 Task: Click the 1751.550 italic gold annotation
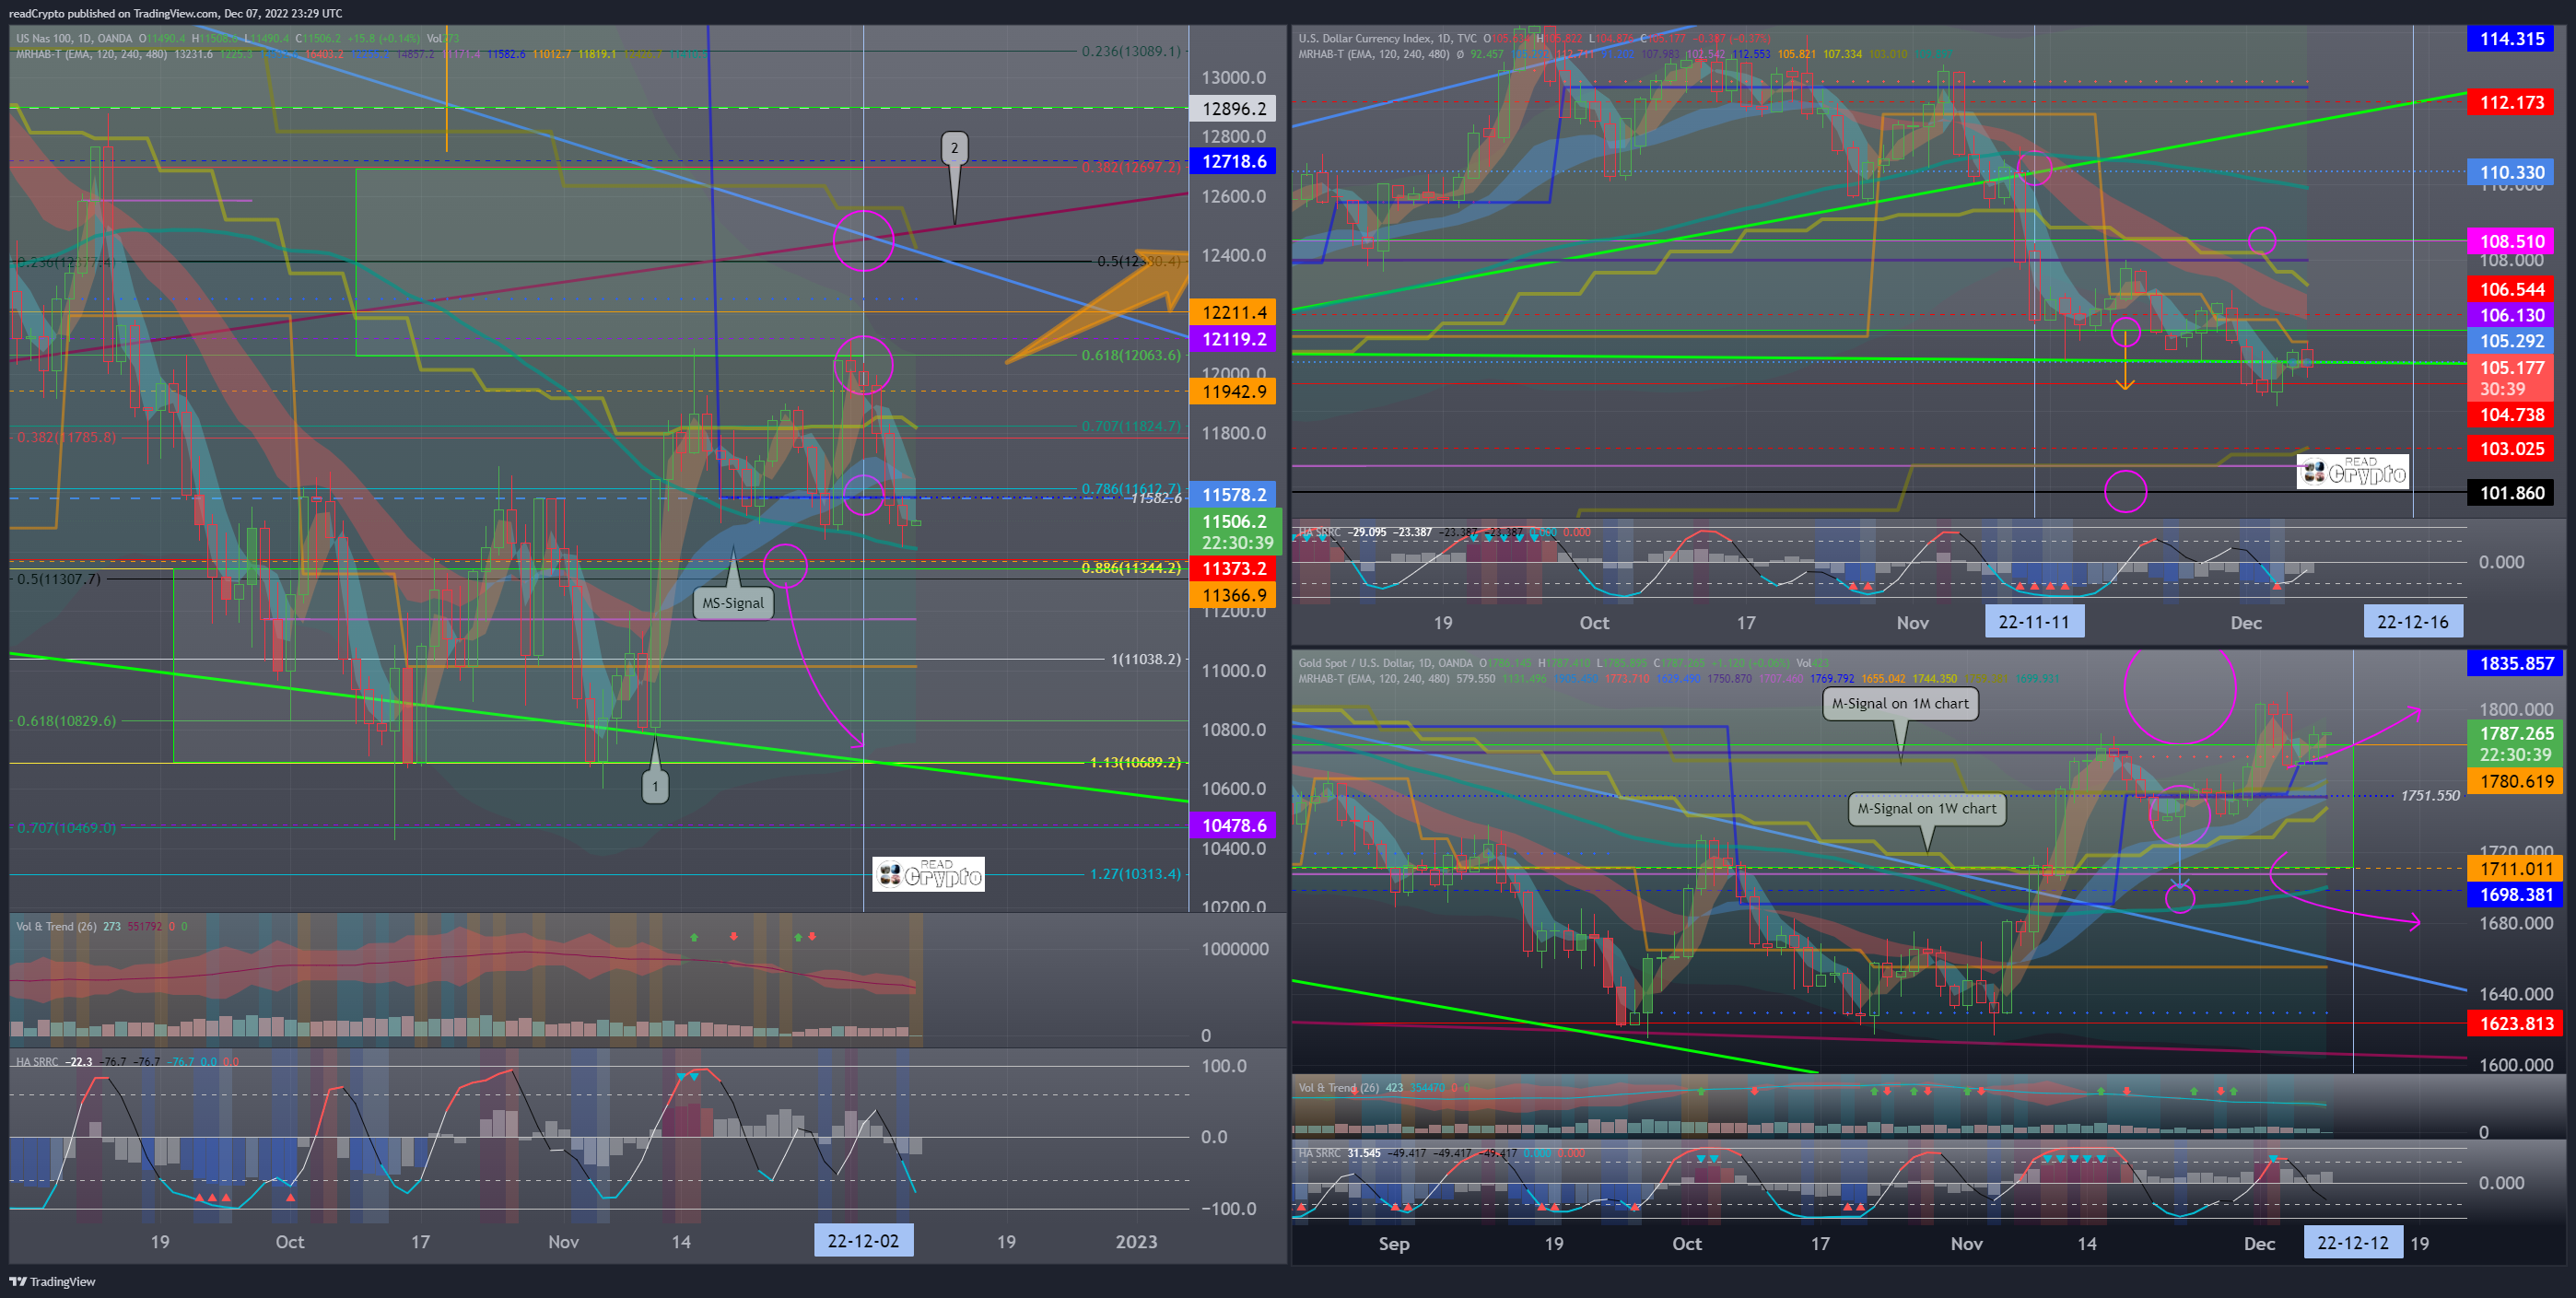[x=2430, y=796]
